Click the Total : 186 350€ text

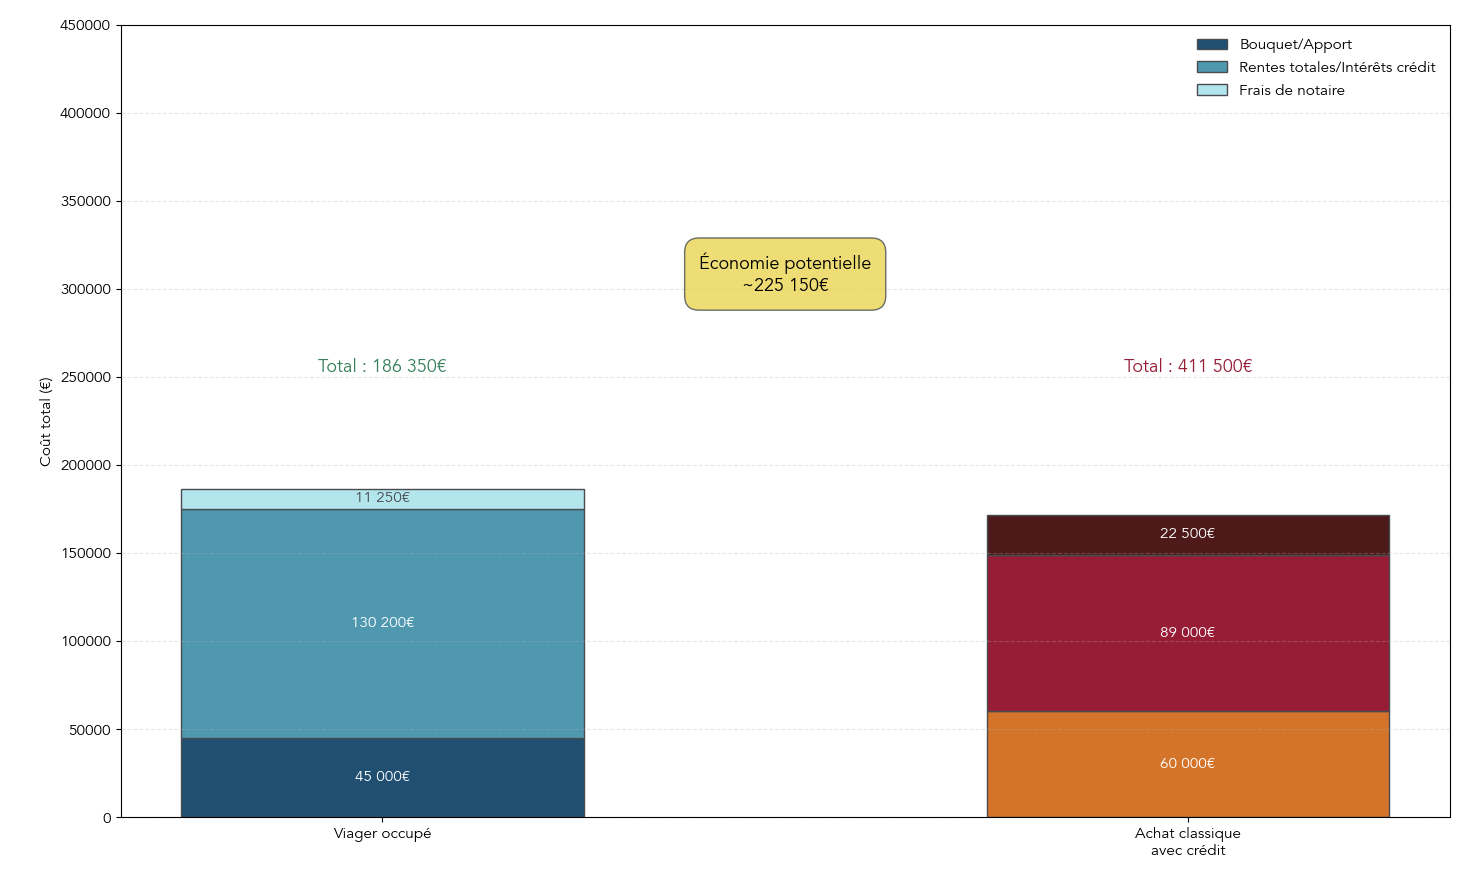click(x=382, y=366)
